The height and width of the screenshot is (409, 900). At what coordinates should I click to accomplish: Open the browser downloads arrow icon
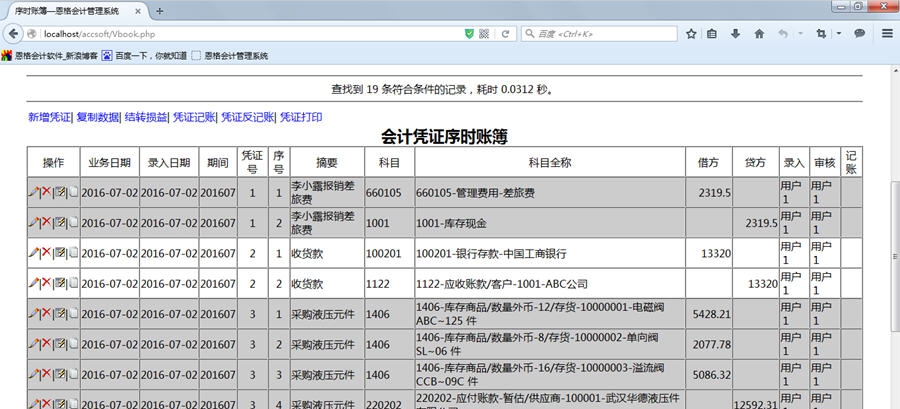(x=735, y=33)
